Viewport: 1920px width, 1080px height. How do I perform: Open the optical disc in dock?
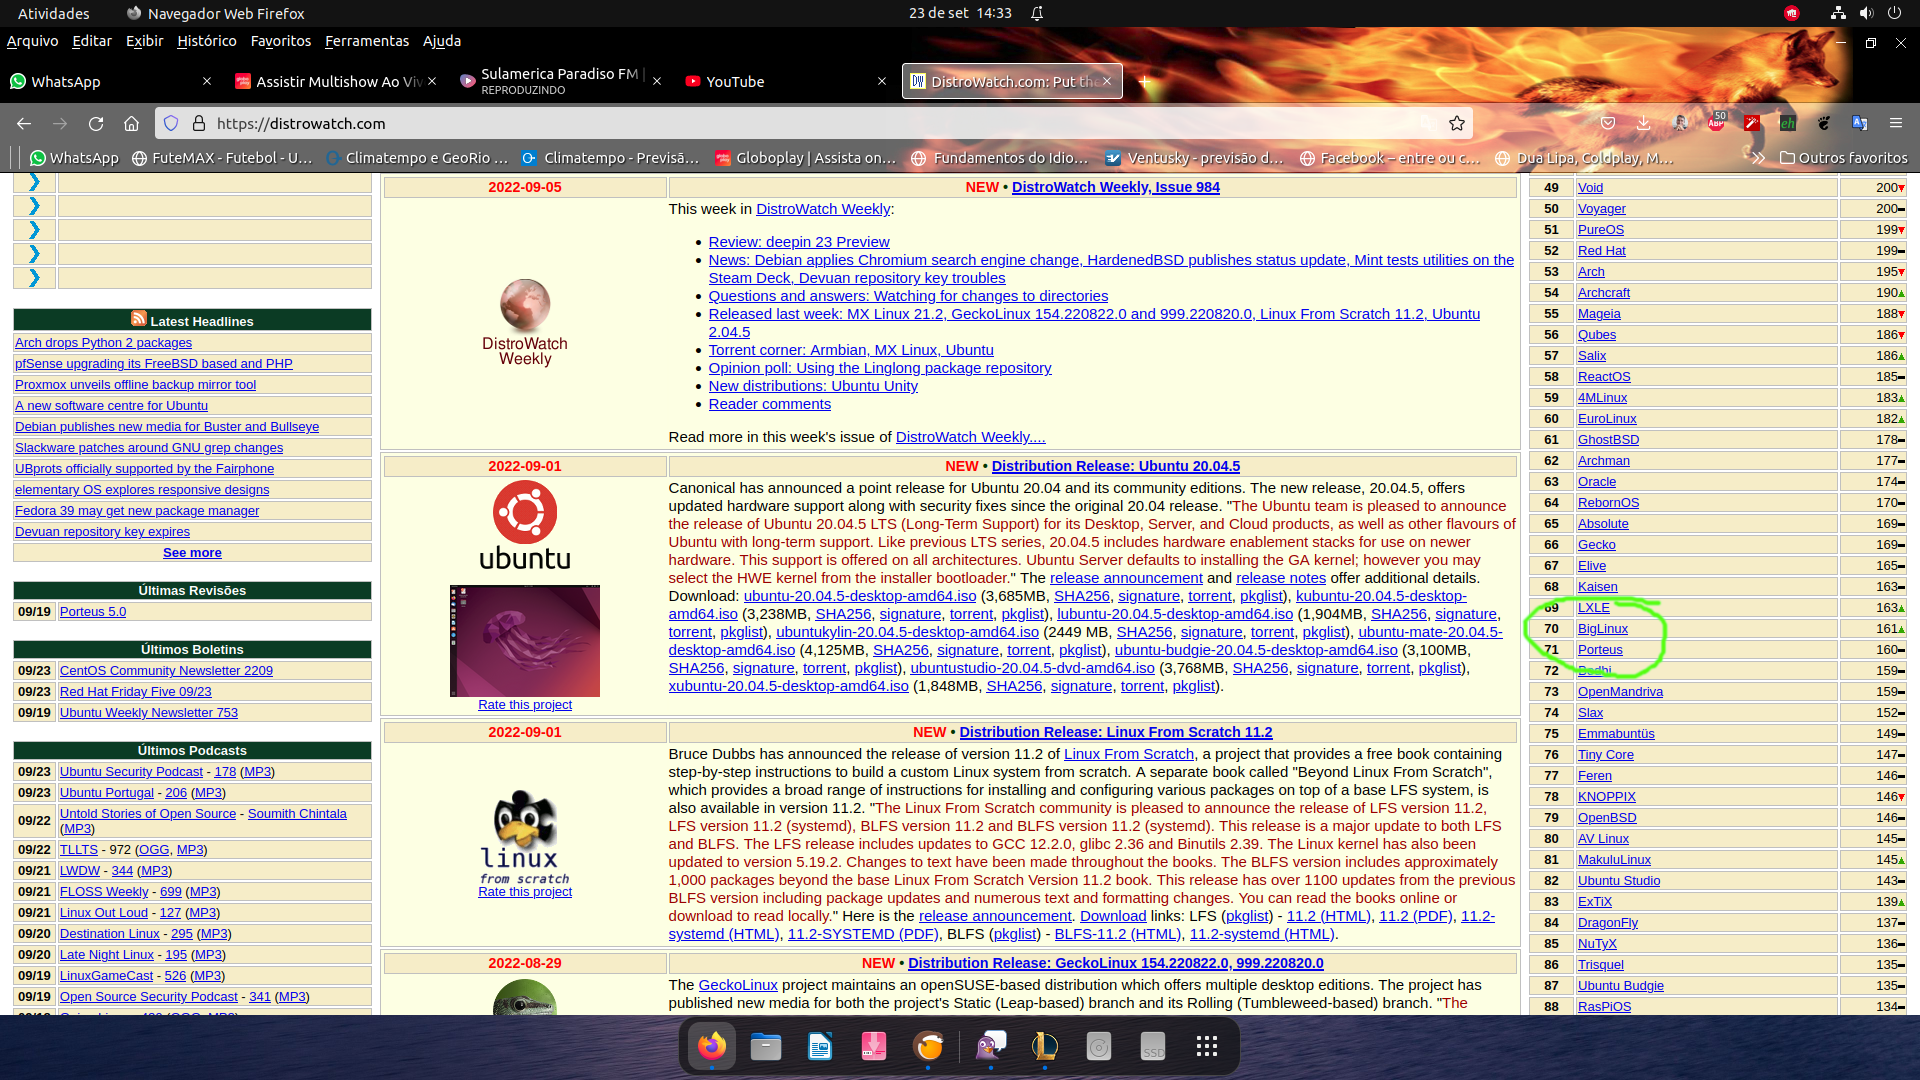[x=1099, y=1046]
